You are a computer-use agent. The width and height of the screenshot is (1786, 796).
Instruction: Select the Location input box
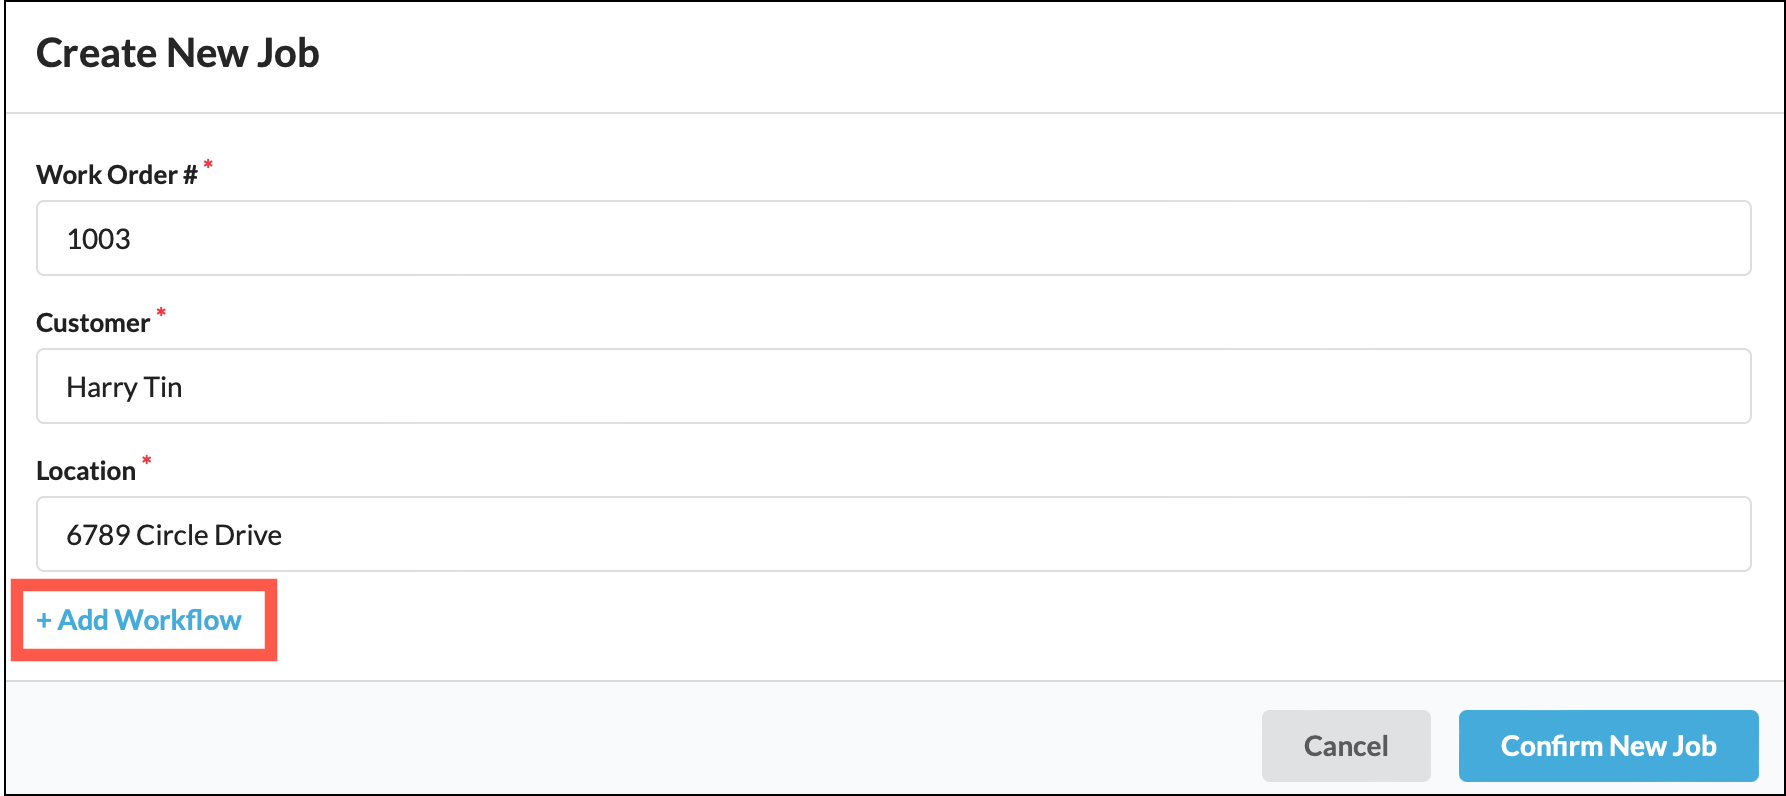click(x=893, y=534)
